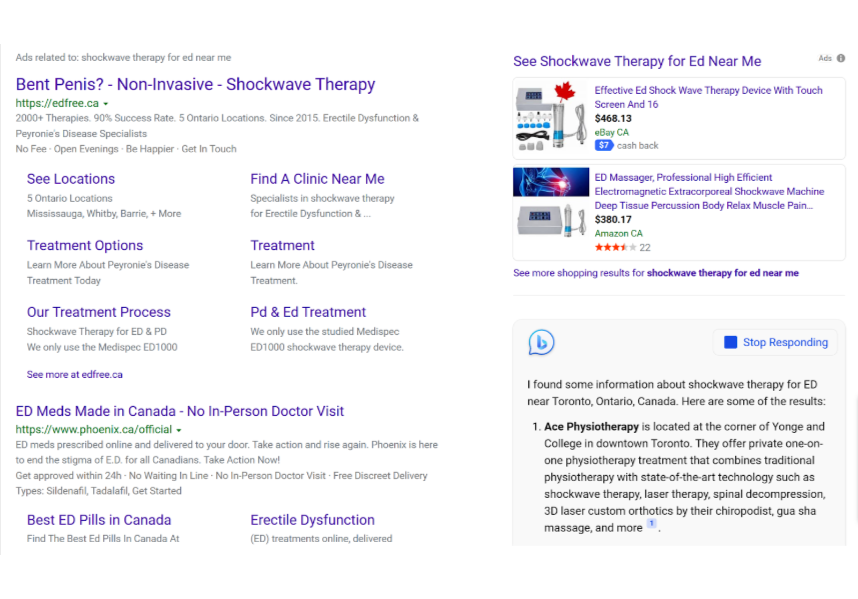Click the Bing chat logo icon

[541, 342]
